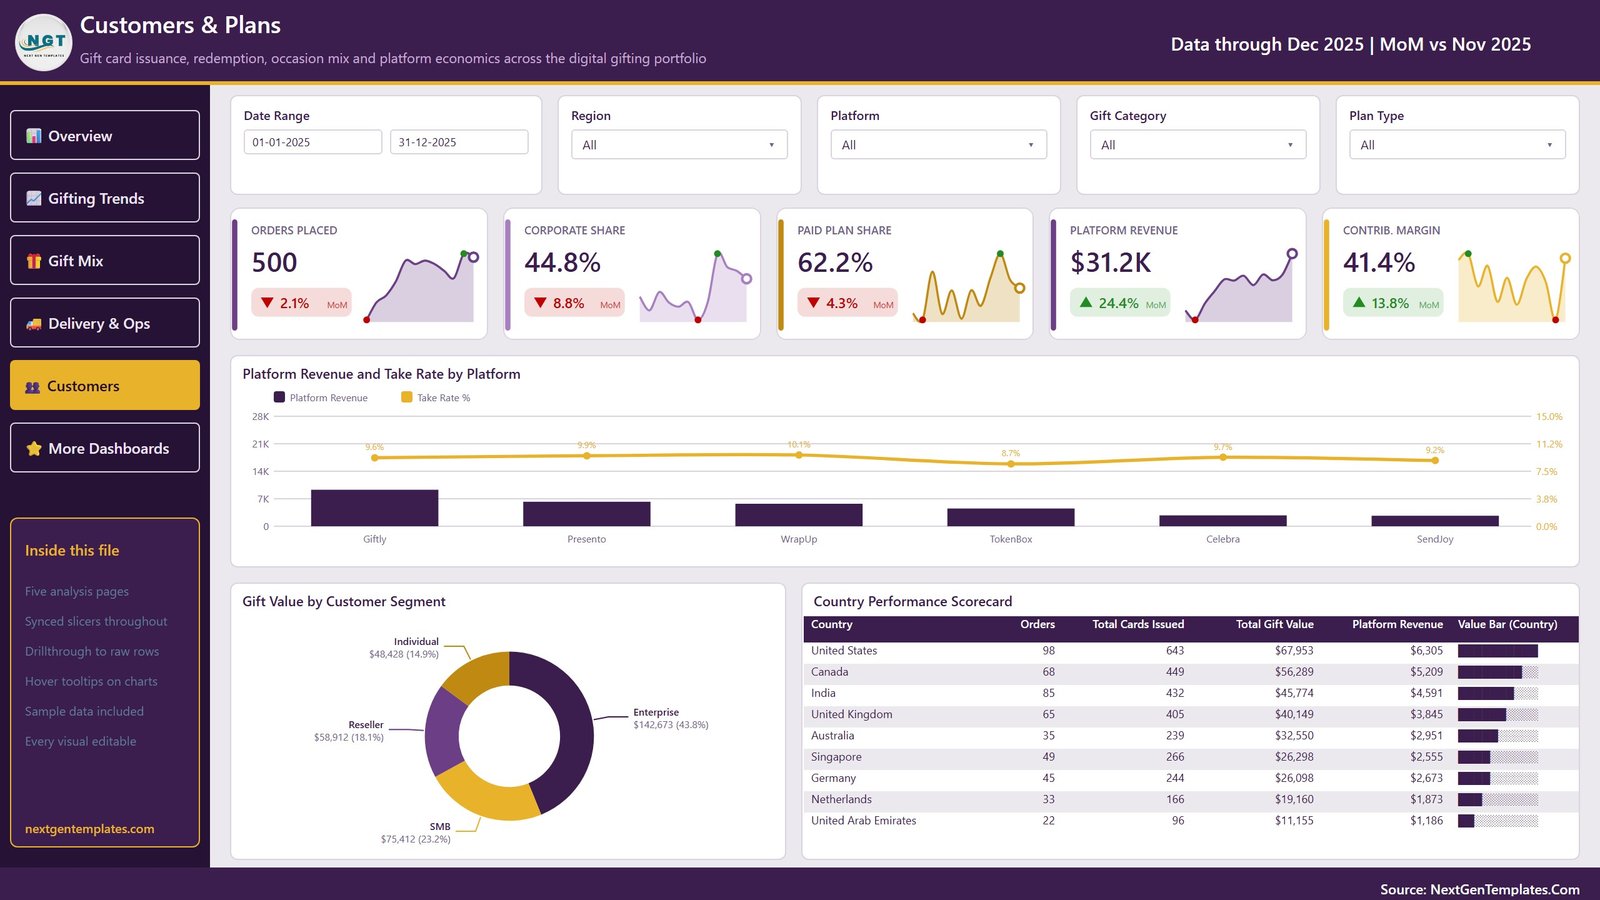Select the Canada row in scorecard
Image resolution: width=1600 pixels, height=900 pixels.
tap(1190, 672)
